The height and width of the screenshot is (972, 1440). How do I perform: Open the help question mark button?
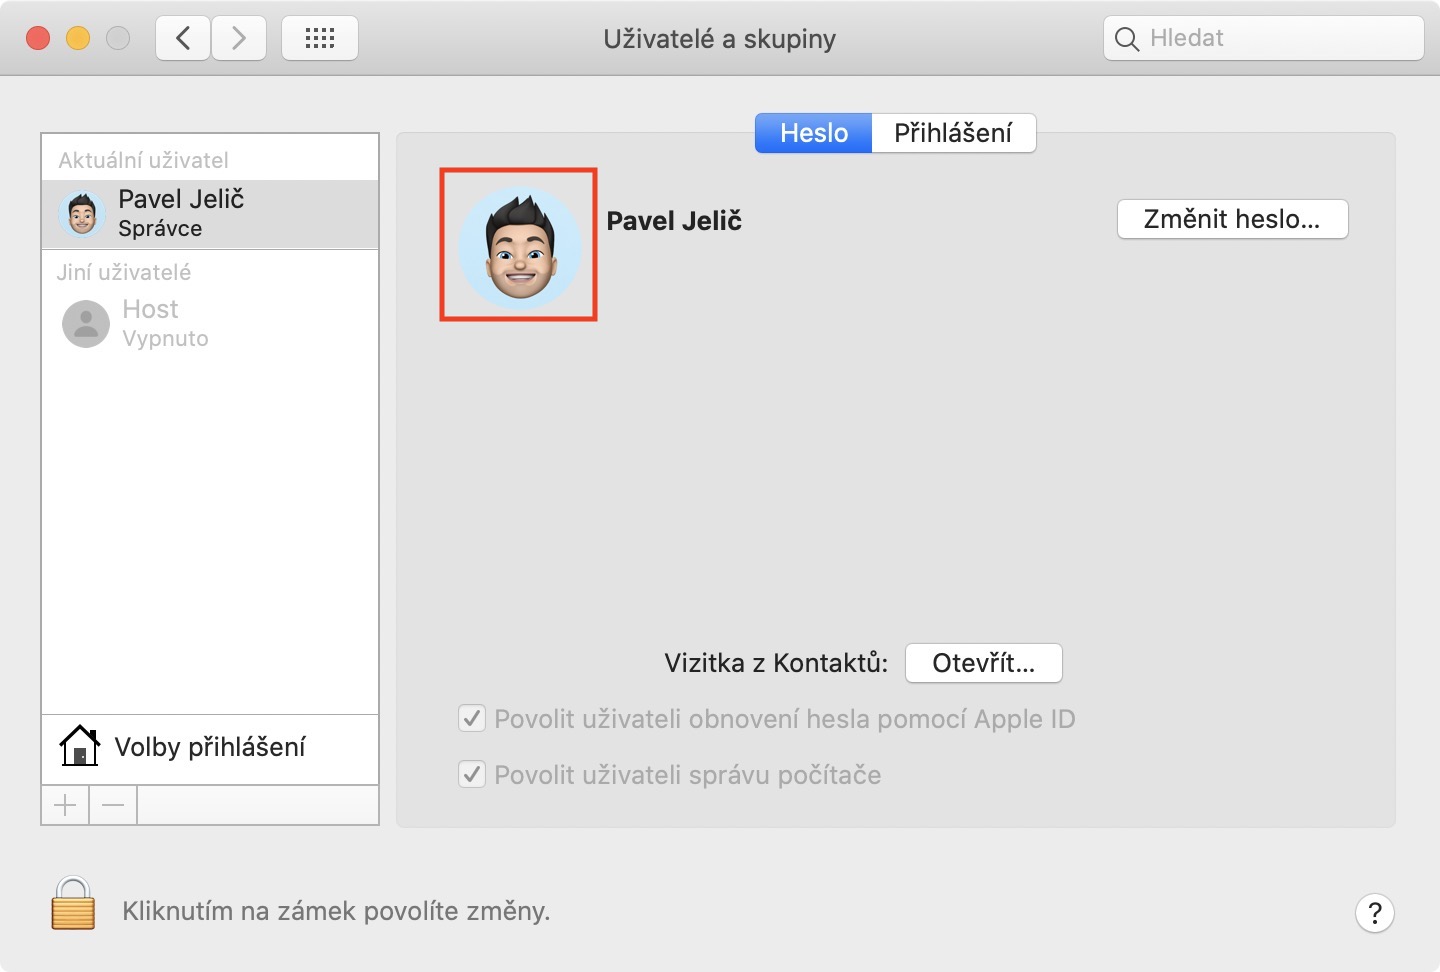coord(1374,912)
